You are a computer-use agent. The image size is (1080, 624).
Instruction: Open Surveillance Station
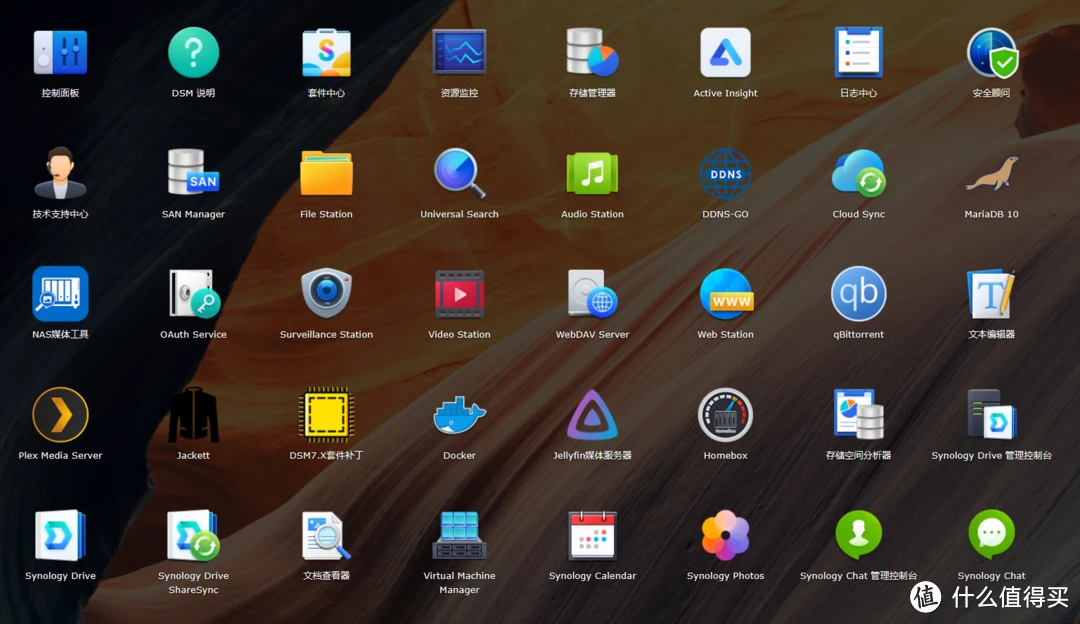326,294
